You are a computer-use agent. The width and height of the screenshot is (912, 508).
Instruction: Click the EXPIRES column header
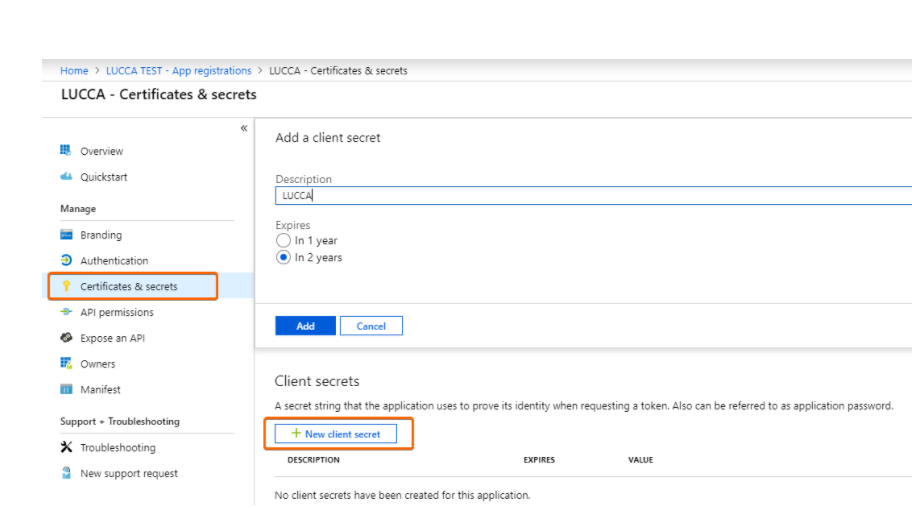[539, 460]
